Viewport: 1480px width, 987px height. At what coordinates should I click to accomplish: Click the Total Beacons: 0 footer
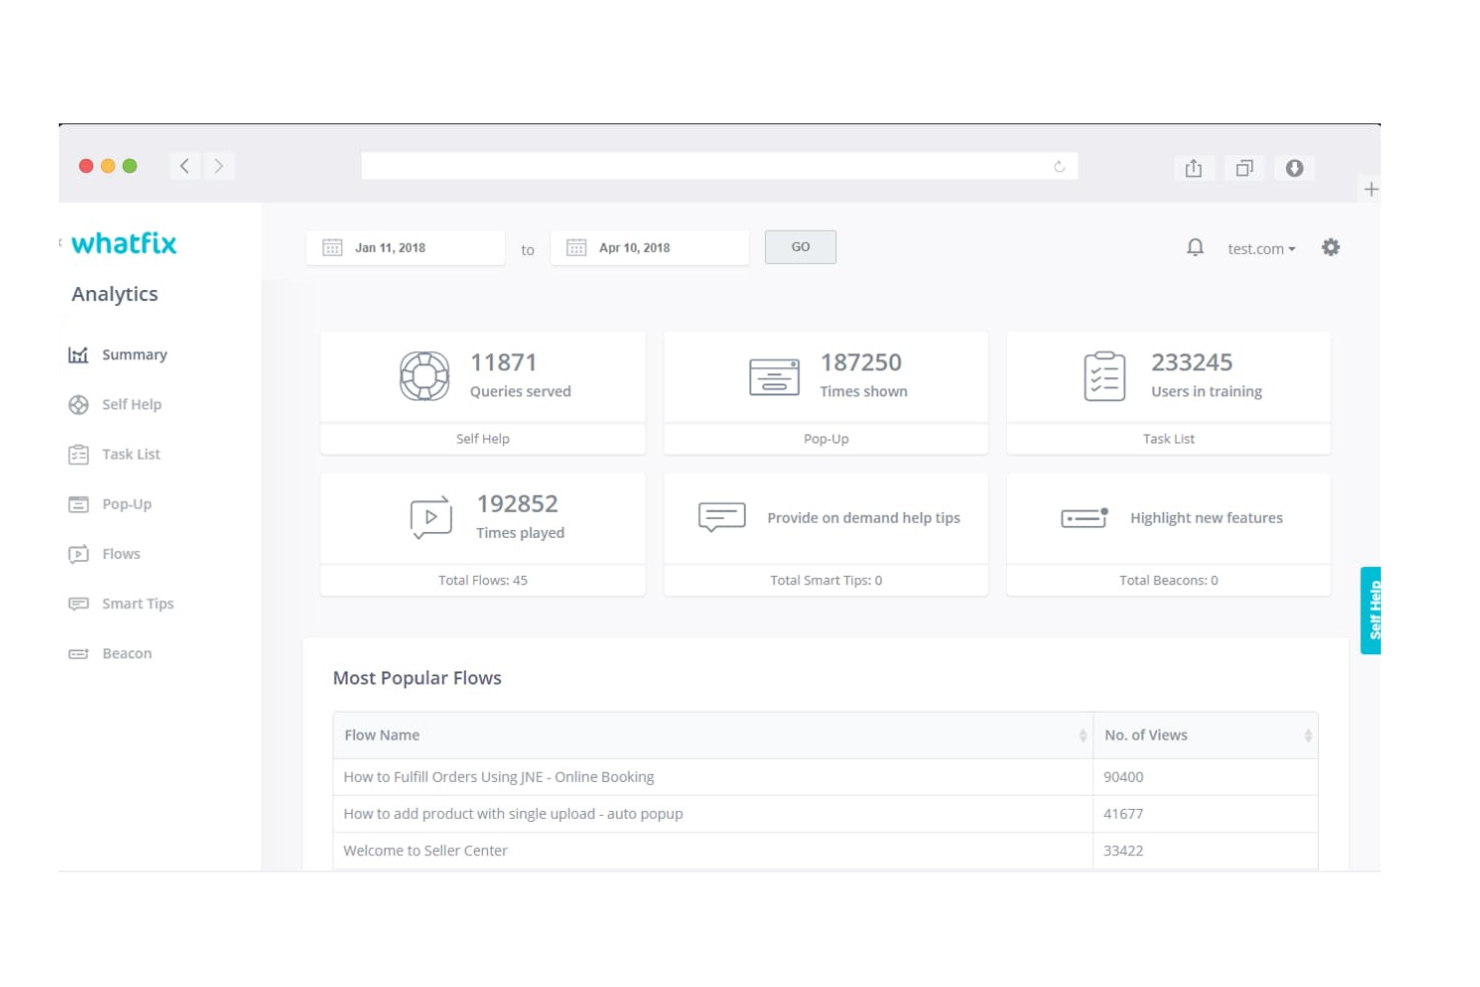click(x=1169, y=580)
